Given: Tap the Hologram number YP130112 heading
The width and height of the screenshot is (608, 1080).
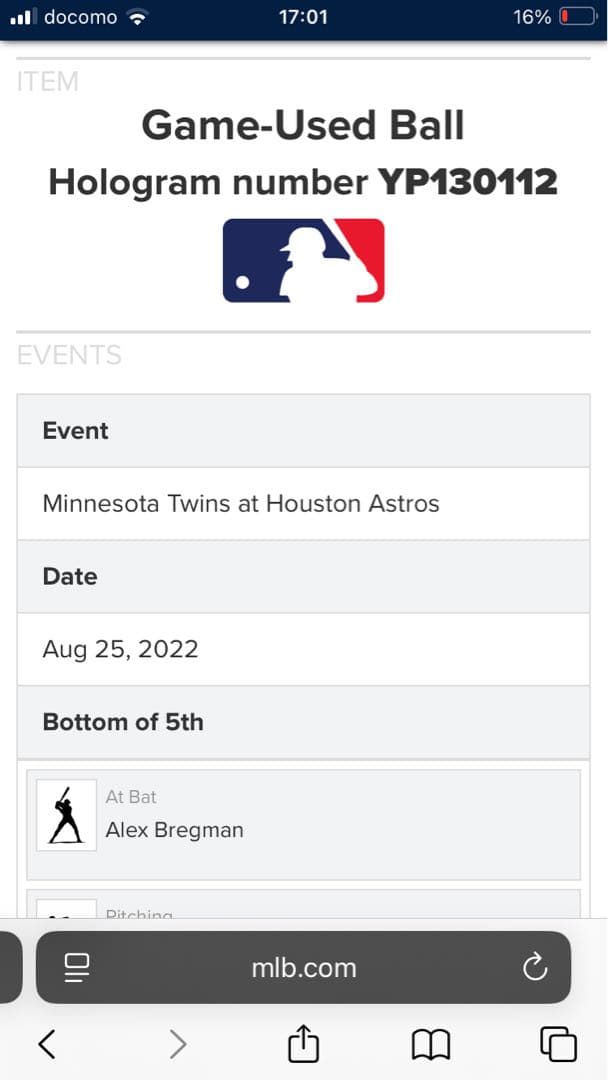Looking at the screenshot, I should pyautogui.click(x=304, y=182).
